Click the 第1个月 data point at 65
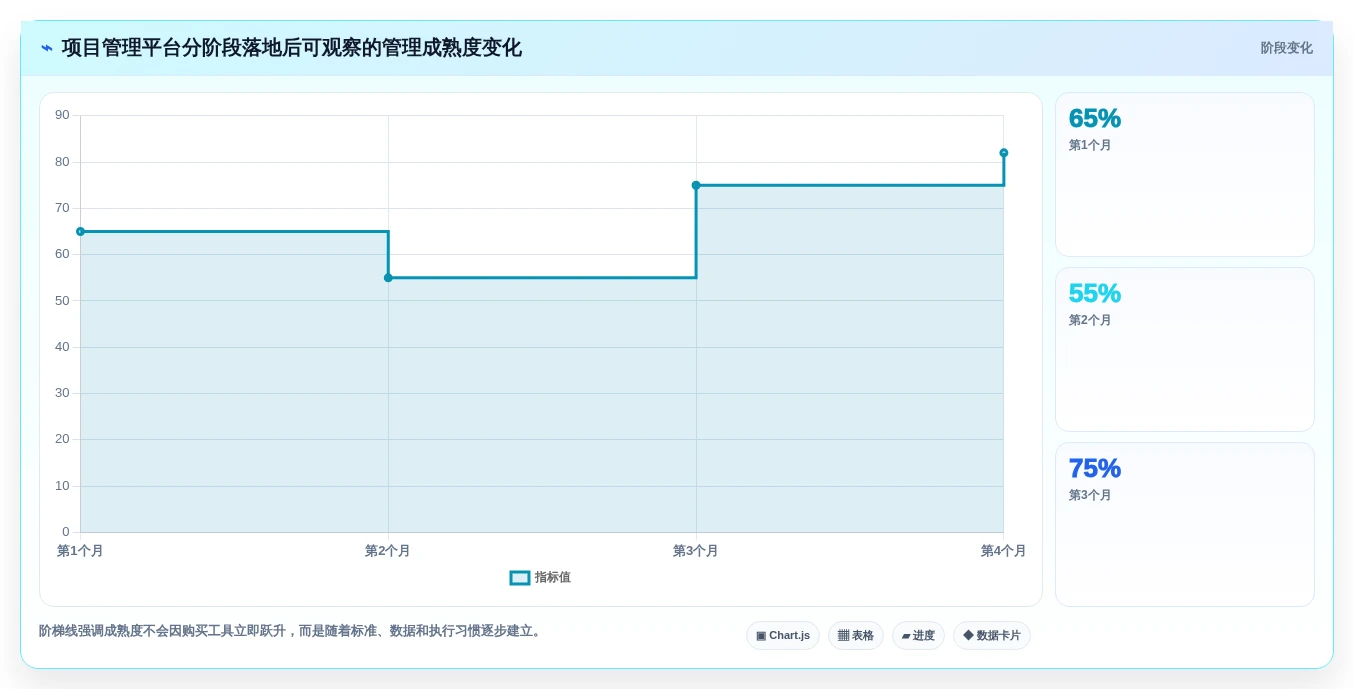Screen dimensions: 1354x689 (81, 232)
